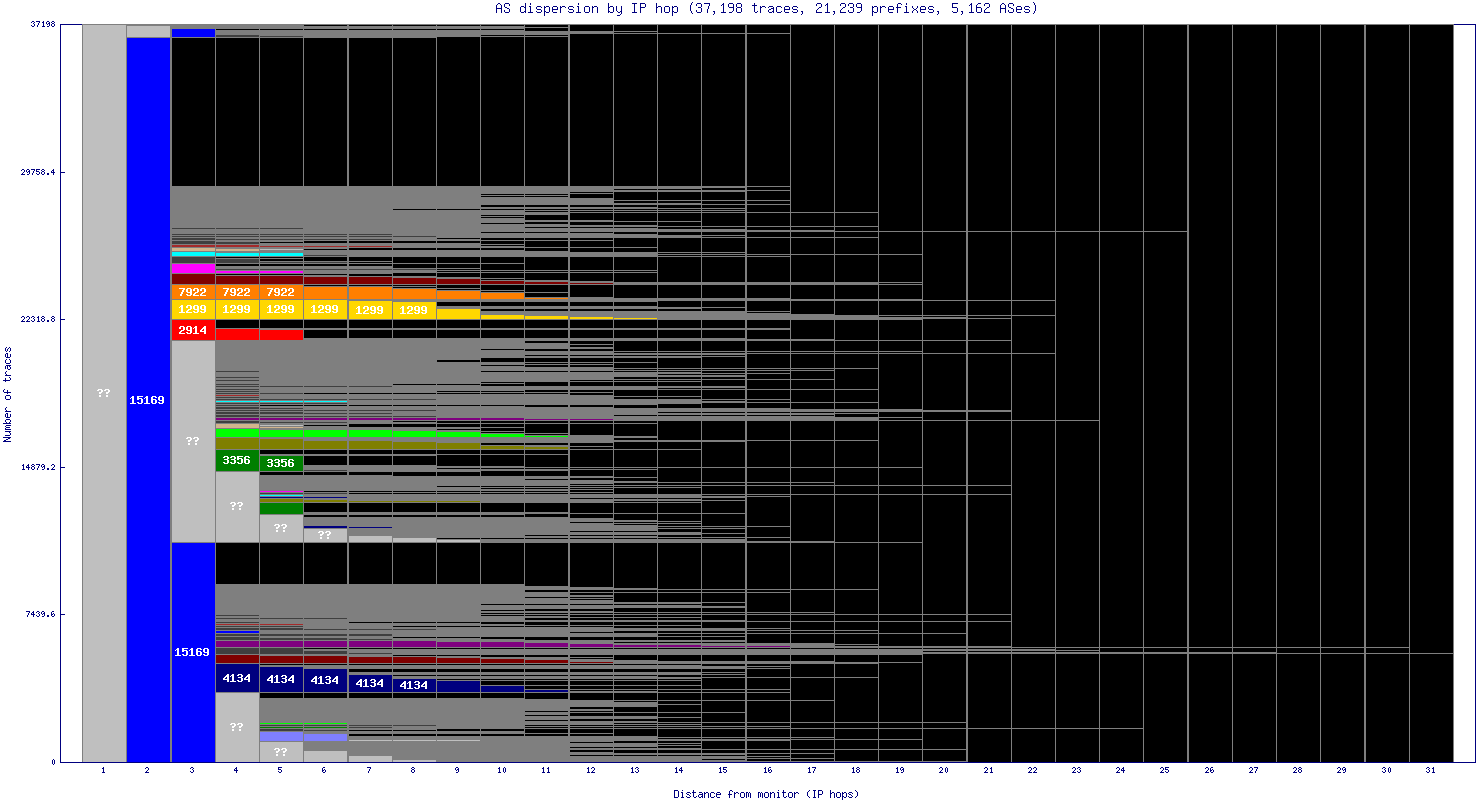Click the x-axis tick label 16

(x=767, y=771)
